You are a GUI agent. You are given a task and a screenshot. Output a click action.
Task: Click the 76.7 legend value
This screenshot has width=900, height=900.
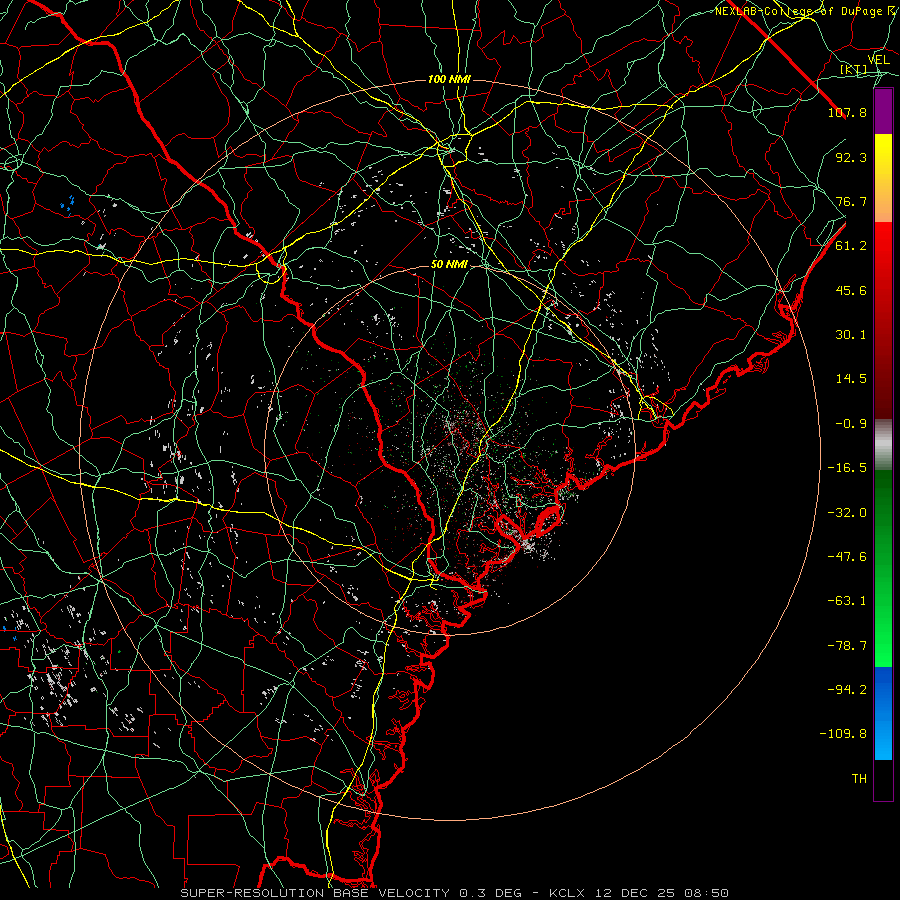[x=851, y=201]
